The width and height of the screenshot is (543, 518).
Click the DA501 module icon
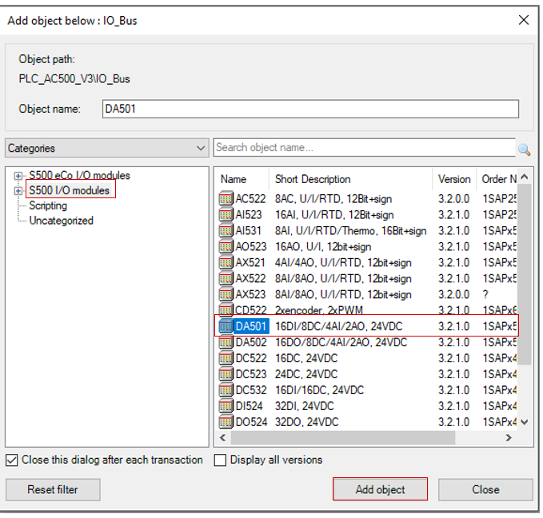(x=226, y=327)
